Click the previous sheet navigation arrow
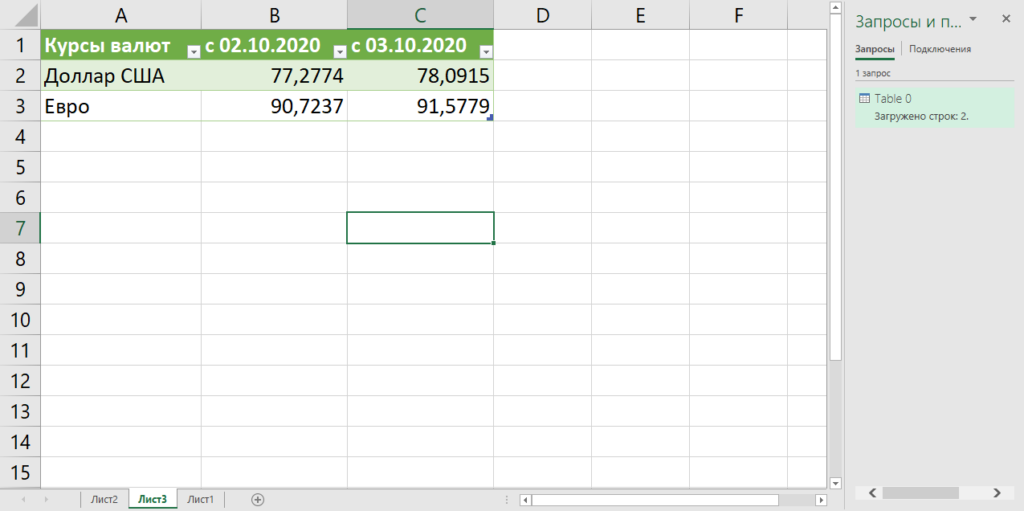 24,499
